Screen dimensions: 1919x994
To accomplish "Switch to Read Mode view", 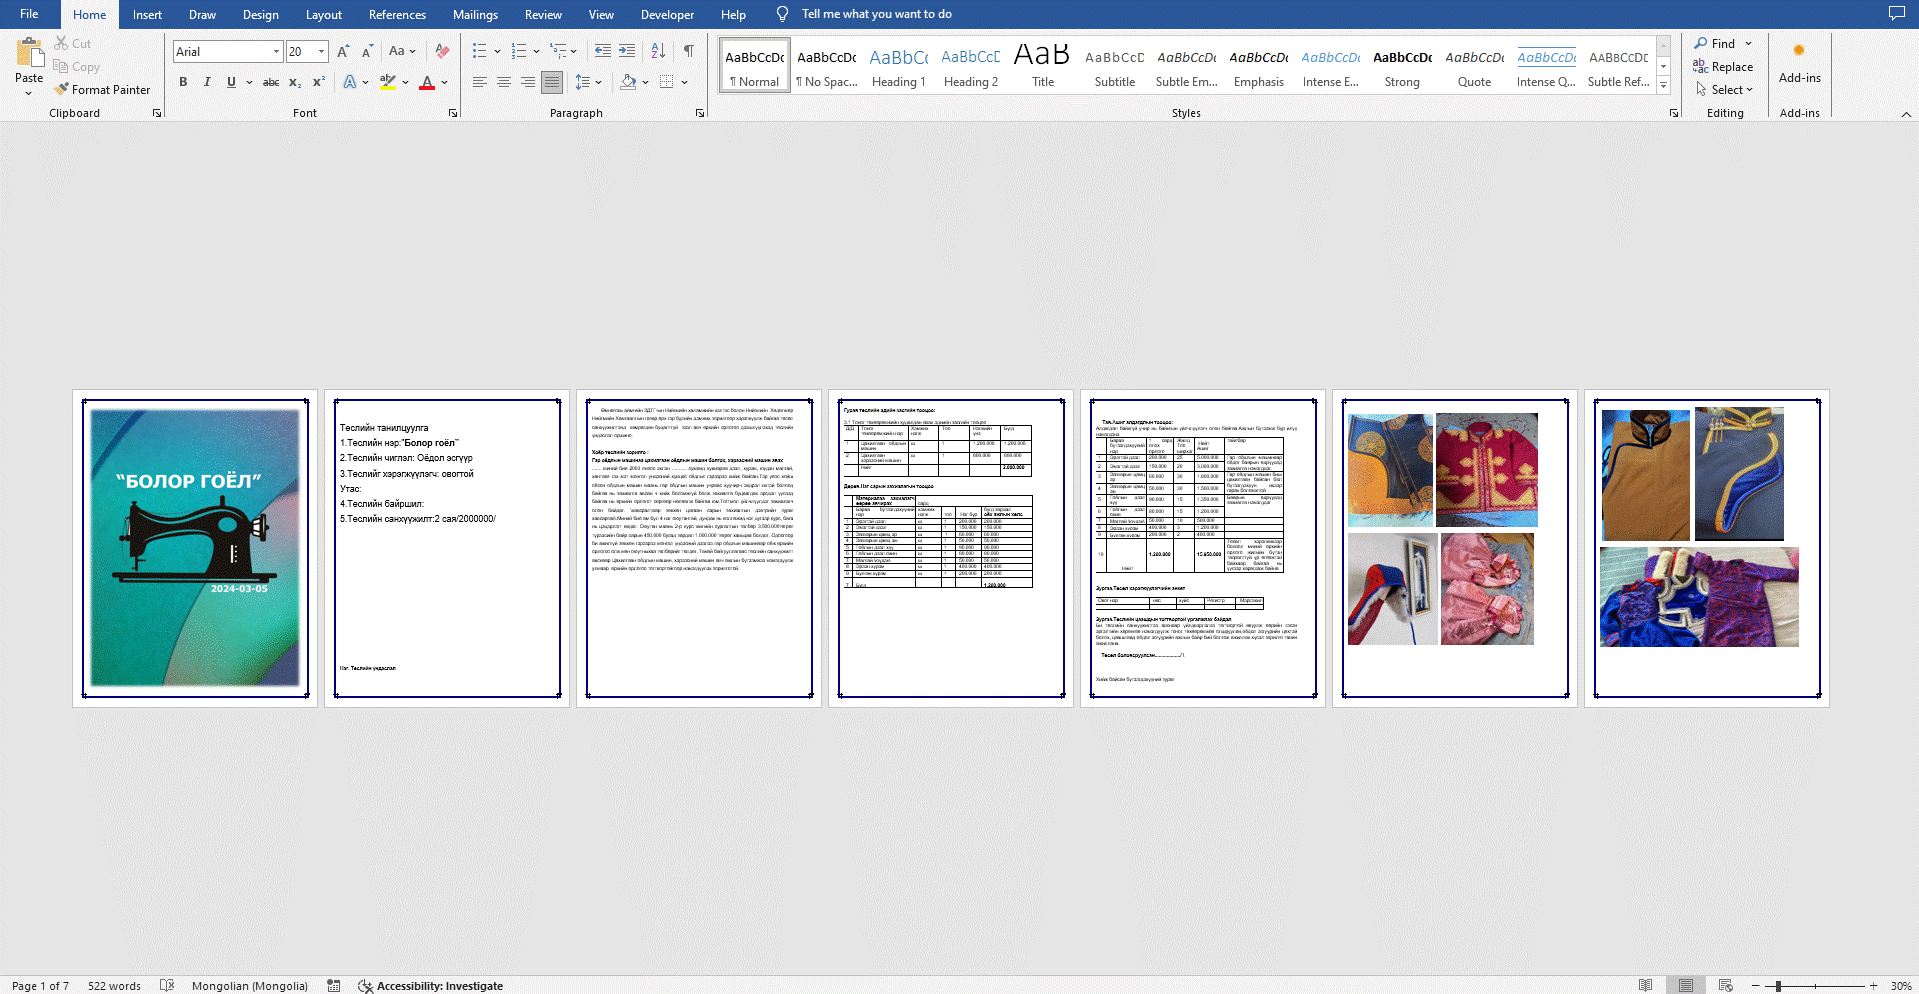I will (1645, 986).
